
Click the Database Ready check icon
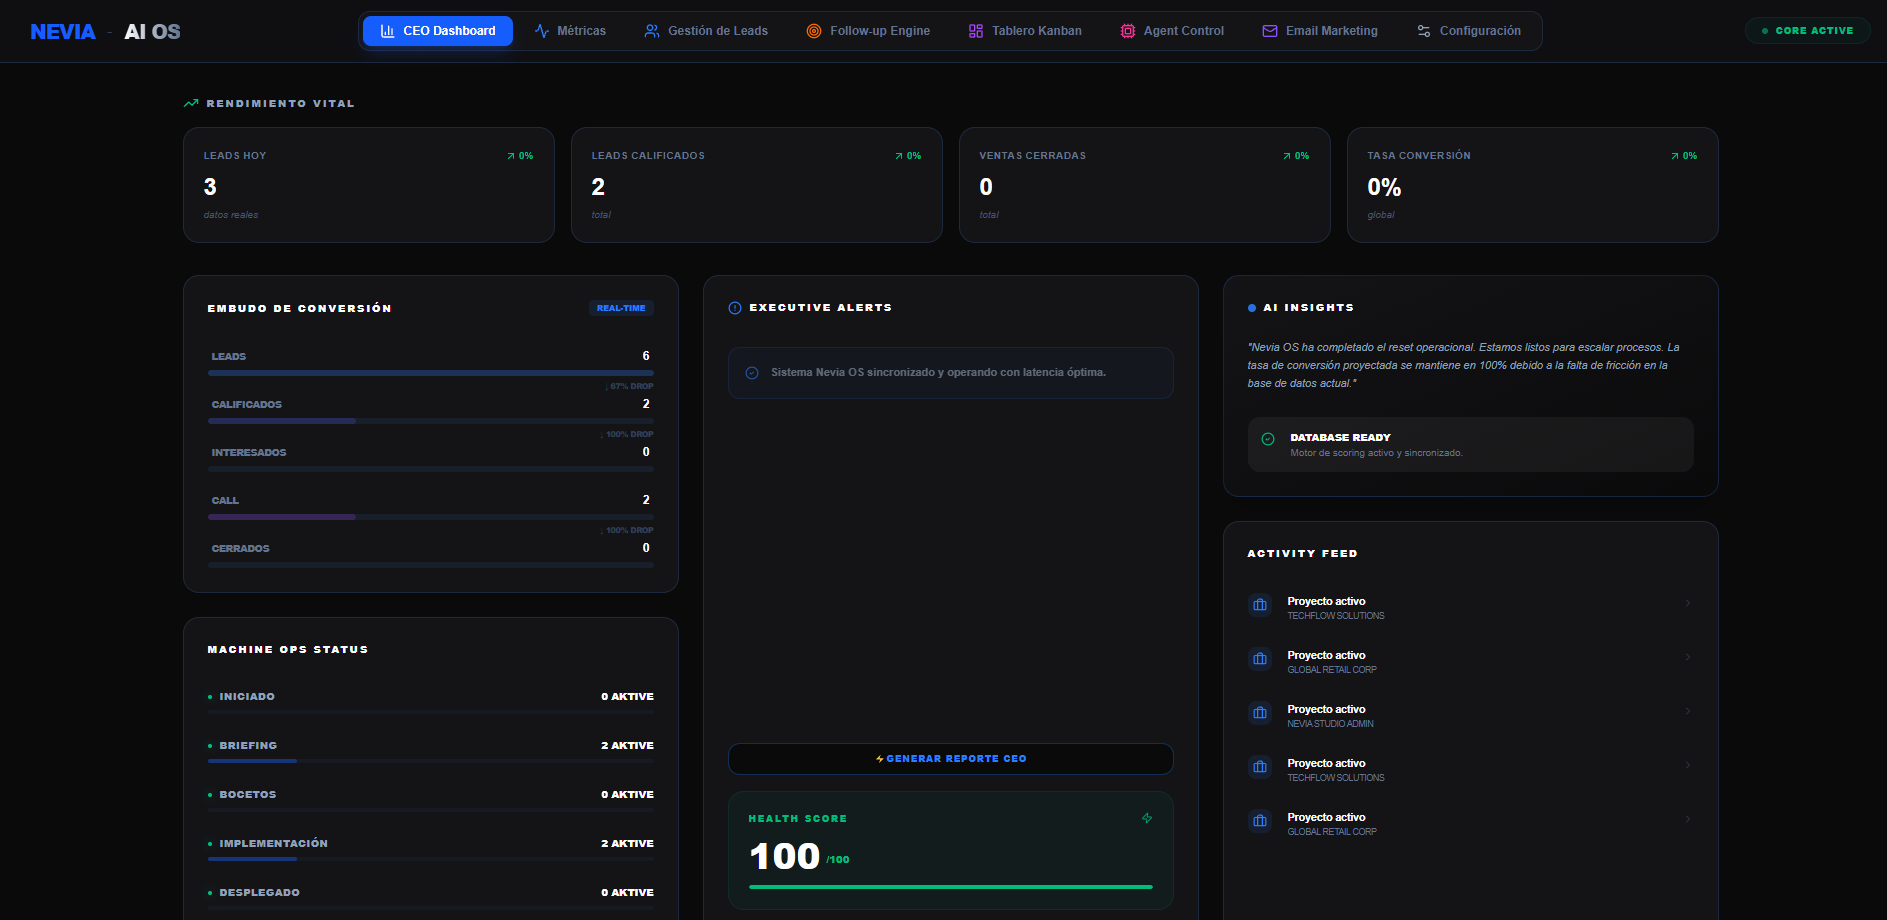pos(1268,439)
